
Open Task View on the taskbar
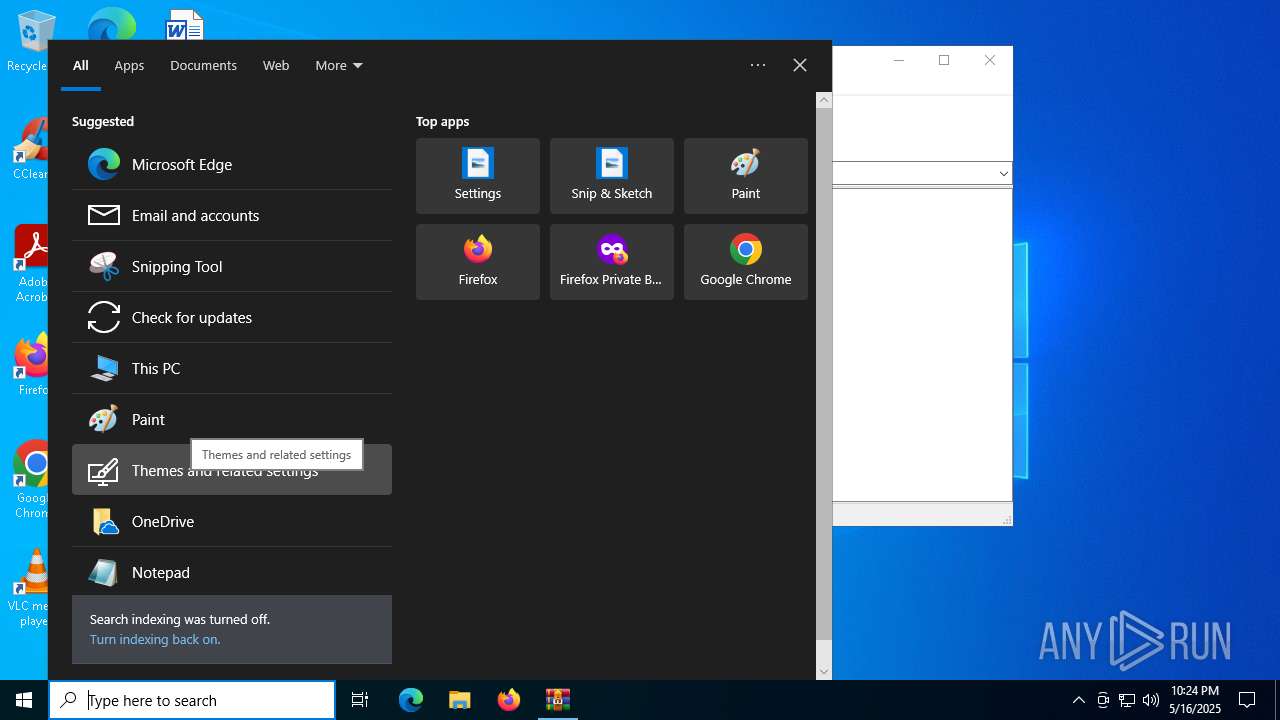click(360, 700)
